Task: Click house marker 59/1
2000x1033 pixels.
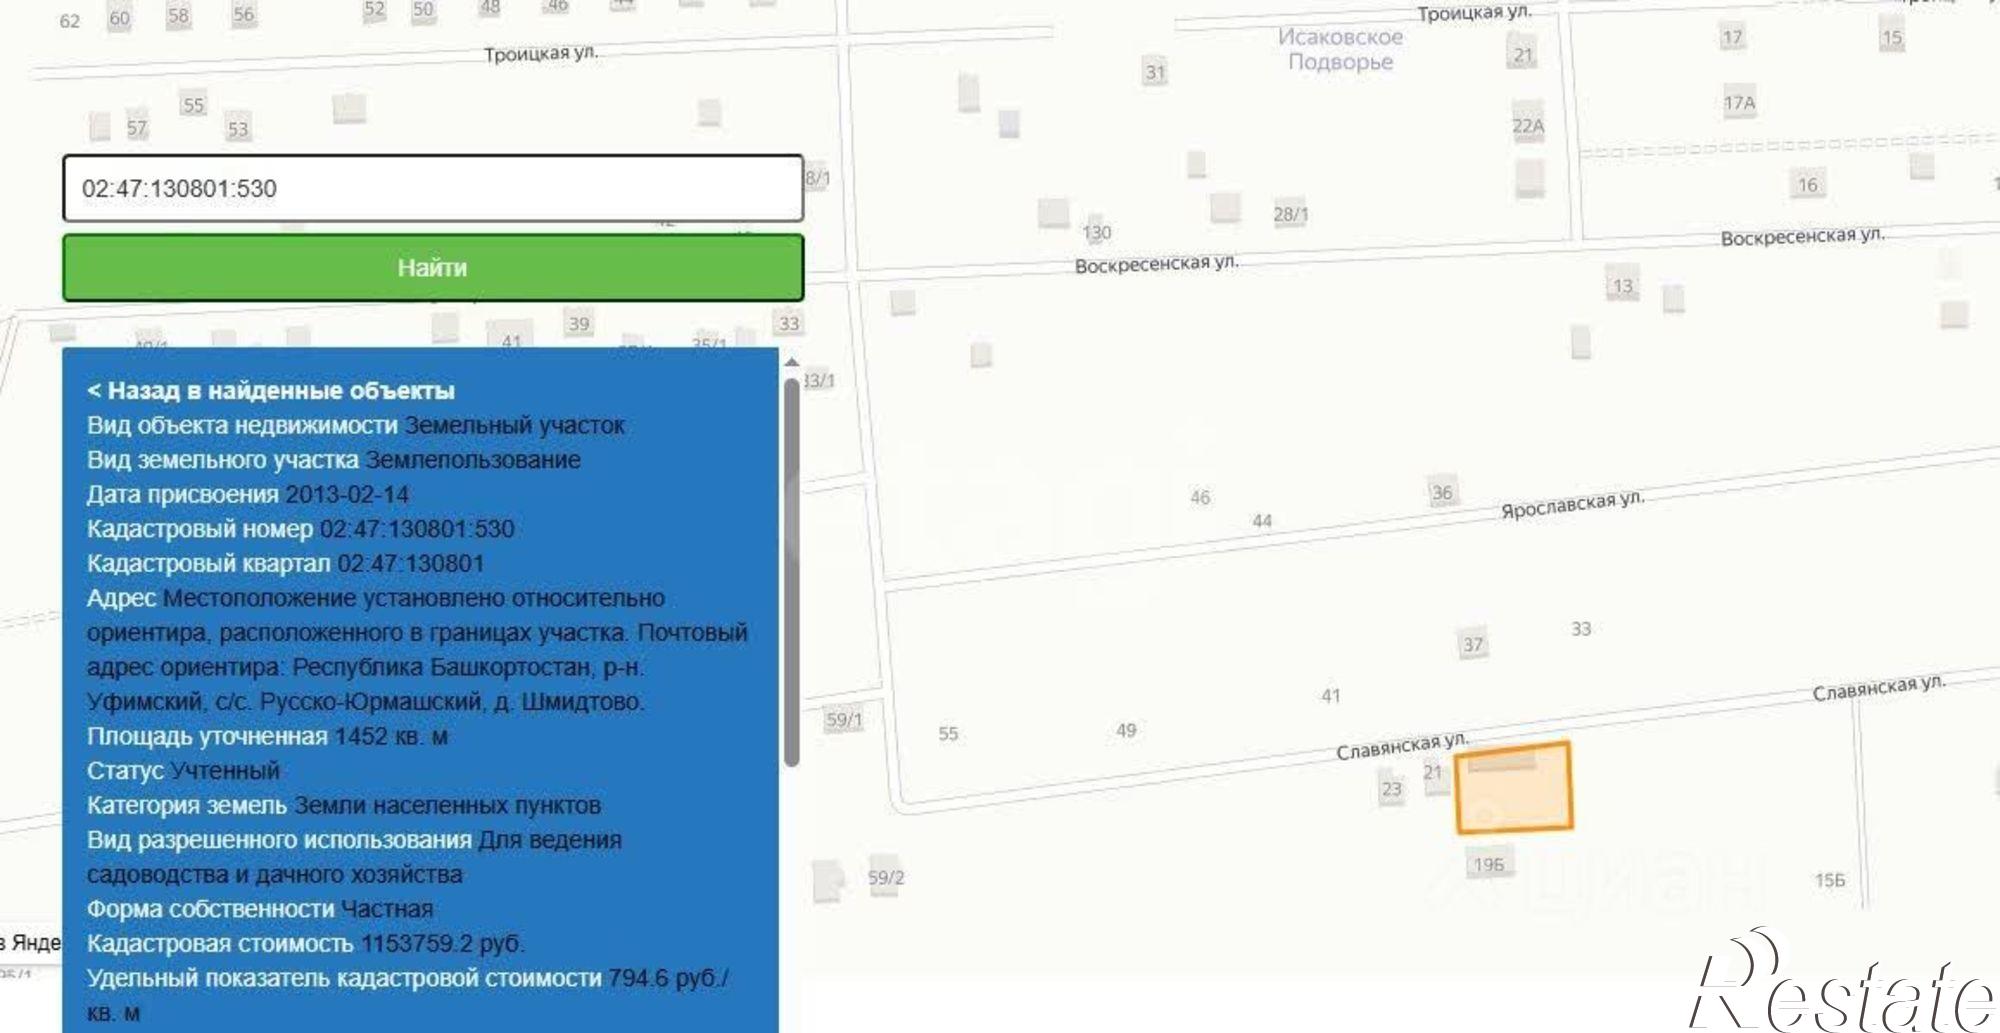Action: pos(843,720)
